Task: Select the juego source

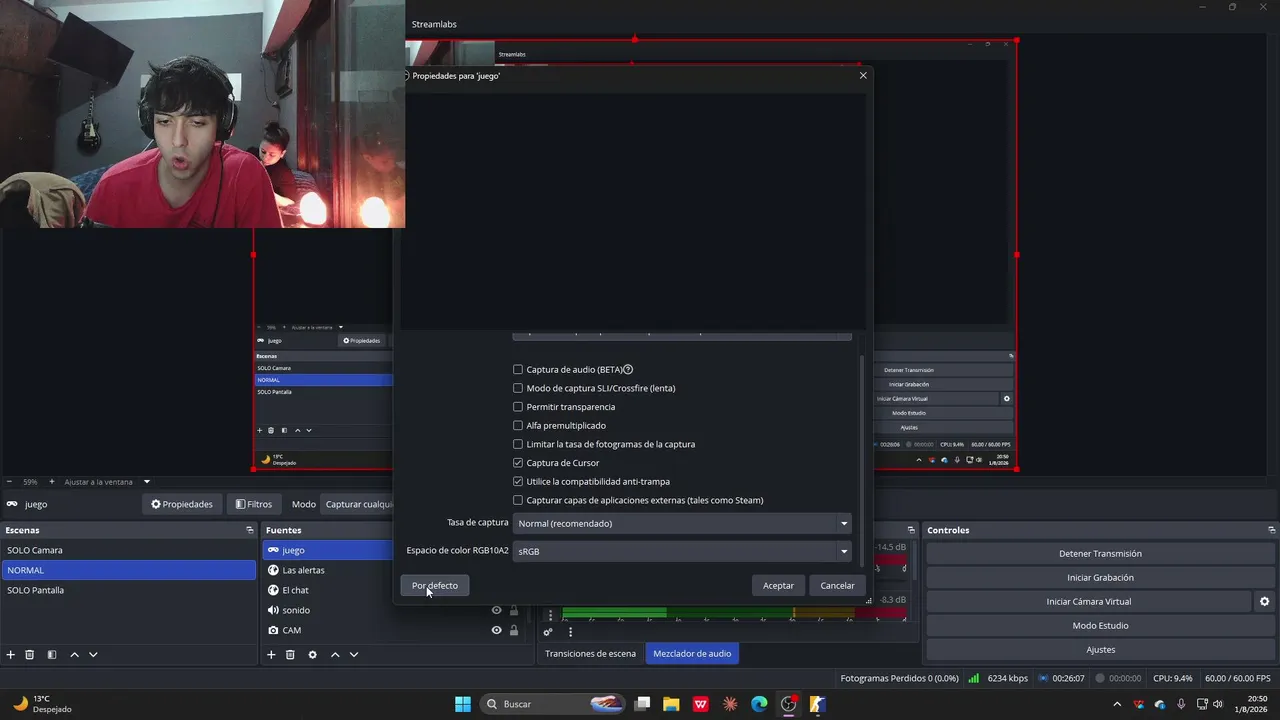Action: click(x=329, y=550)
